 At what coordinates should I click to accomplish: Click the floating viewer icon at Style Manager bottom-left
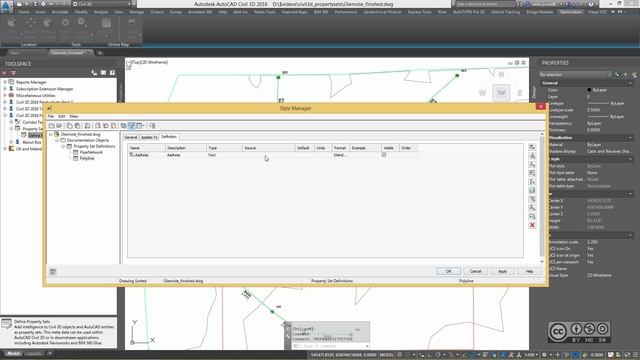pyautogui.click(x=53, y=272)
